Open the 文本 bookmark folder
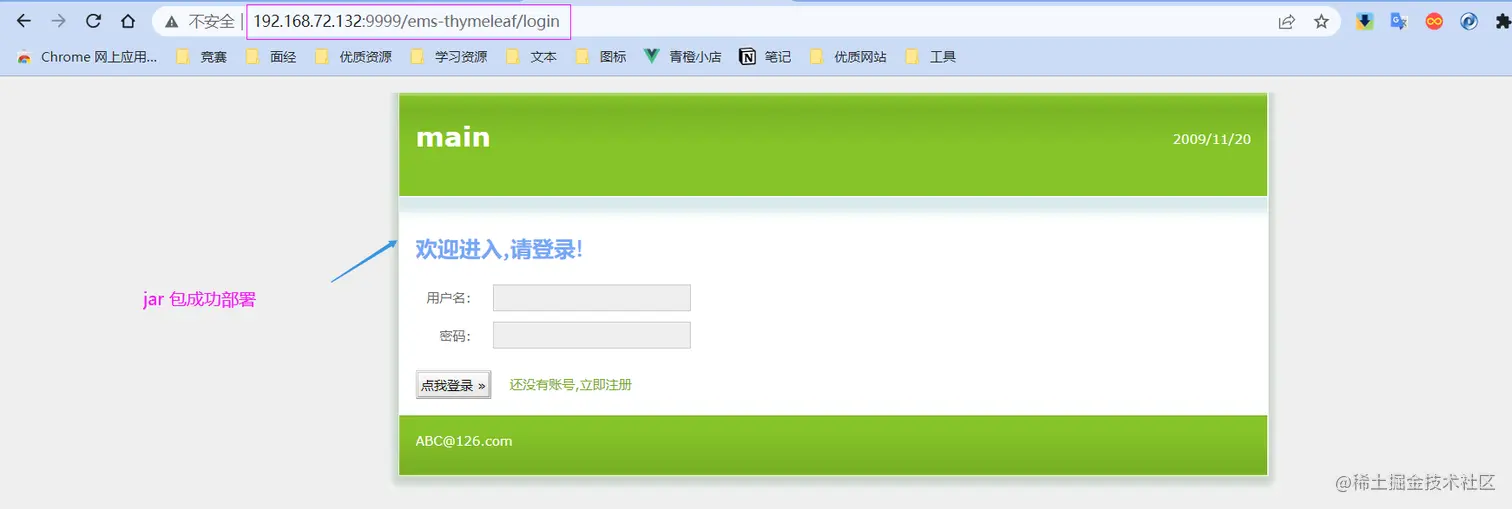 click(531, 57)
